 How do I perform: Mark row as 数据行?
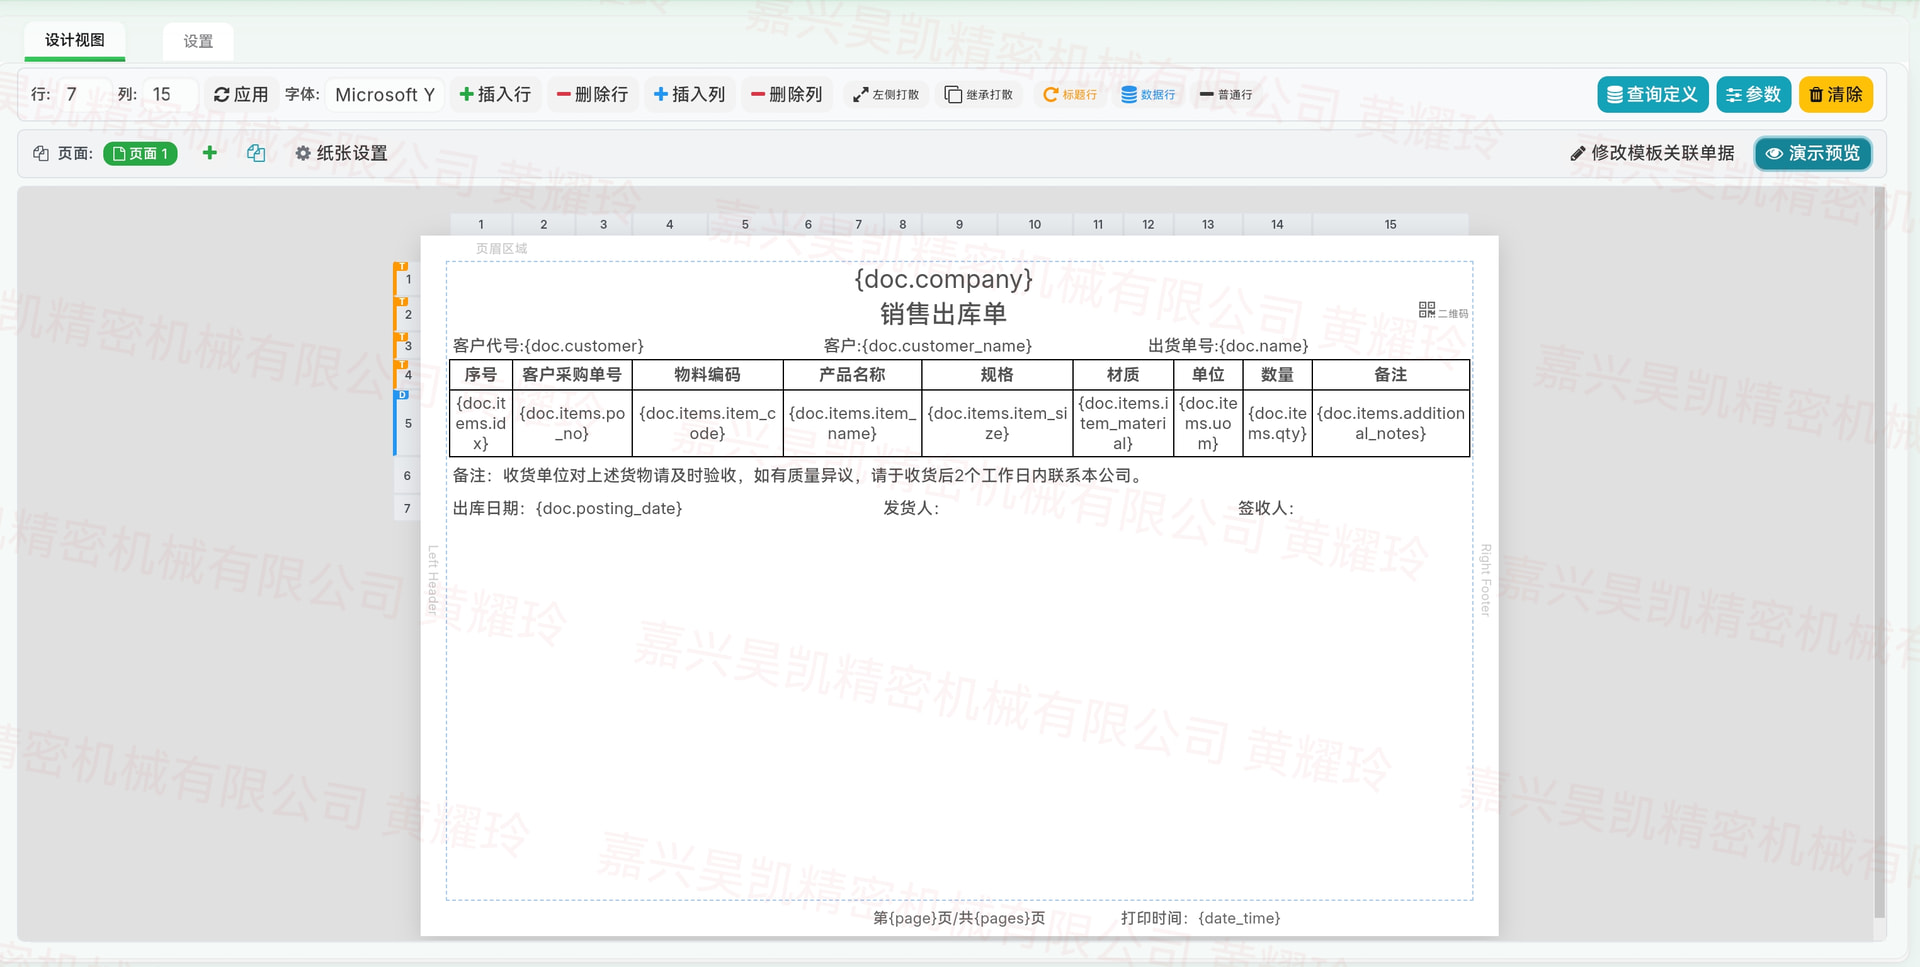pos(1148,94)
